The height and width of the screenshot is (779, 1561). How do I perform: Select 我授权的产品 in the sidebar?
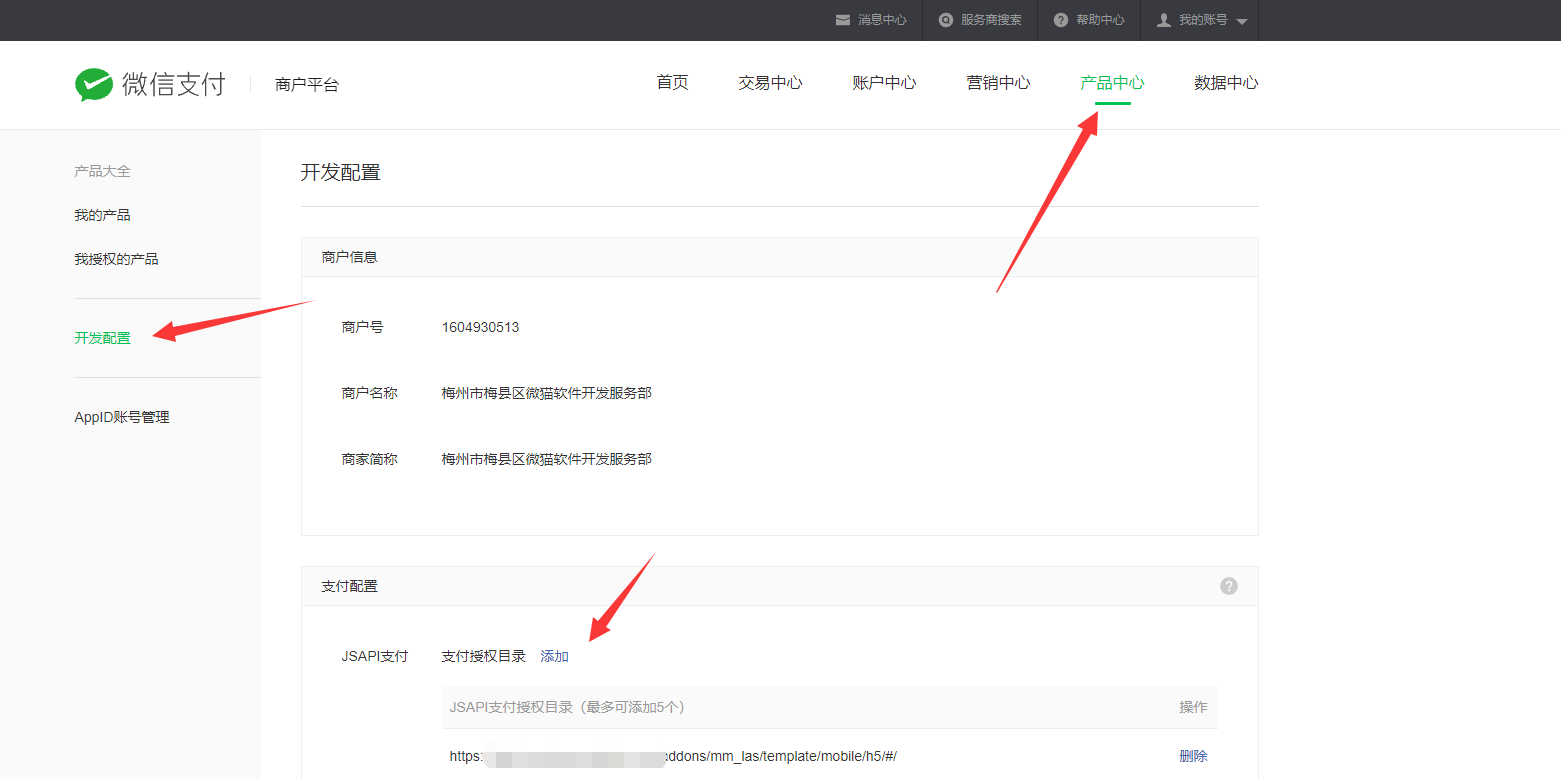pyautogui.click(x=116, y=259)
